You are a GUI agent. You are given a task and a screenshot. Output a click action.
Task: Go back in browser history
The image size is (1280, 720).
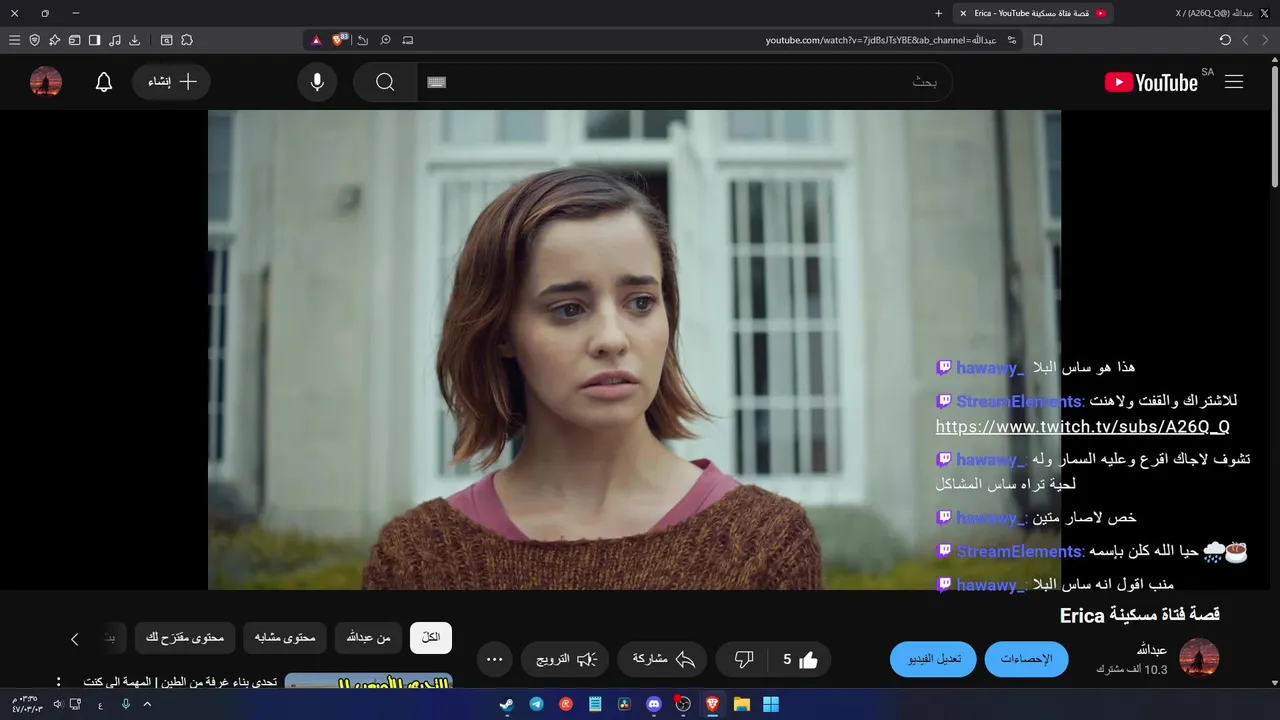[1265, 40]
